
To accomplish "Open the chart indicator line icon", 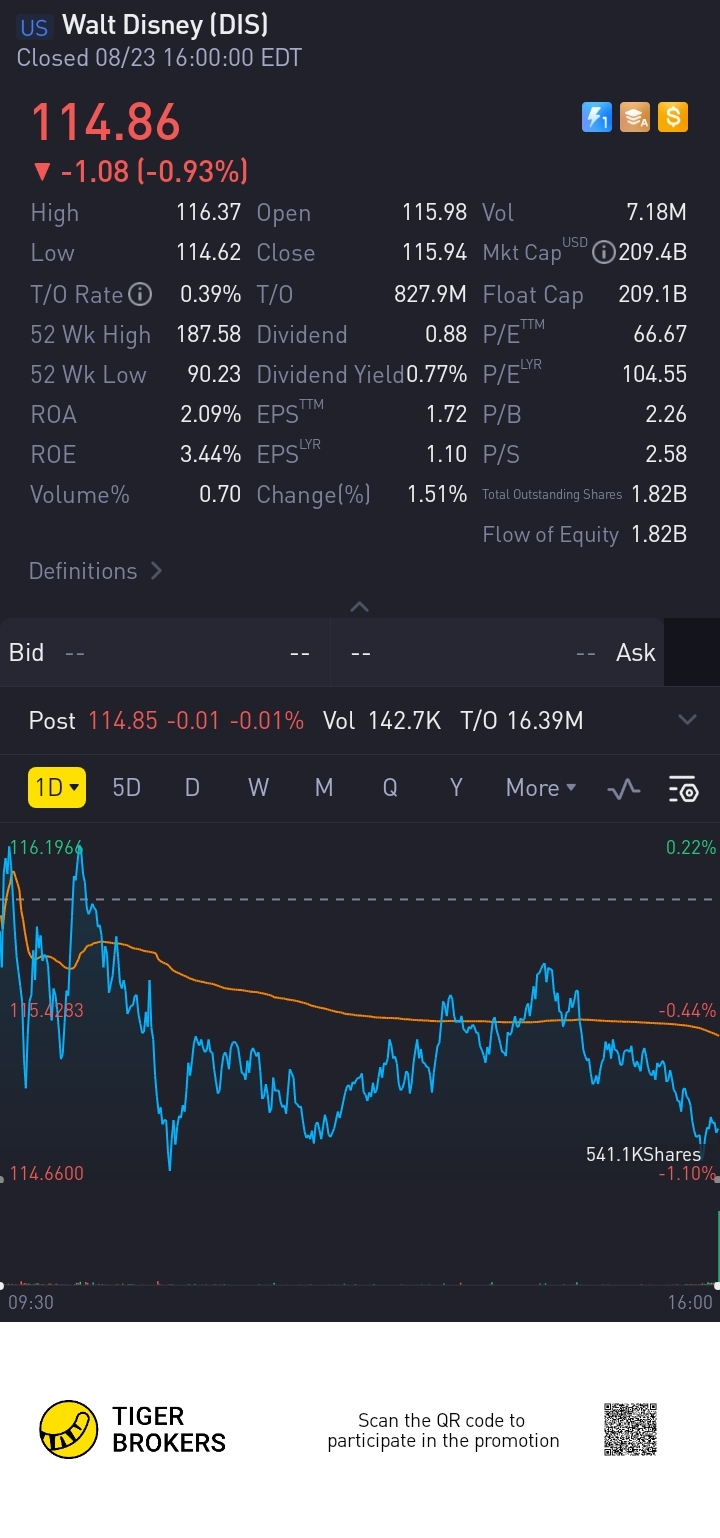I will pyautogui.click(x=624, y=789).
